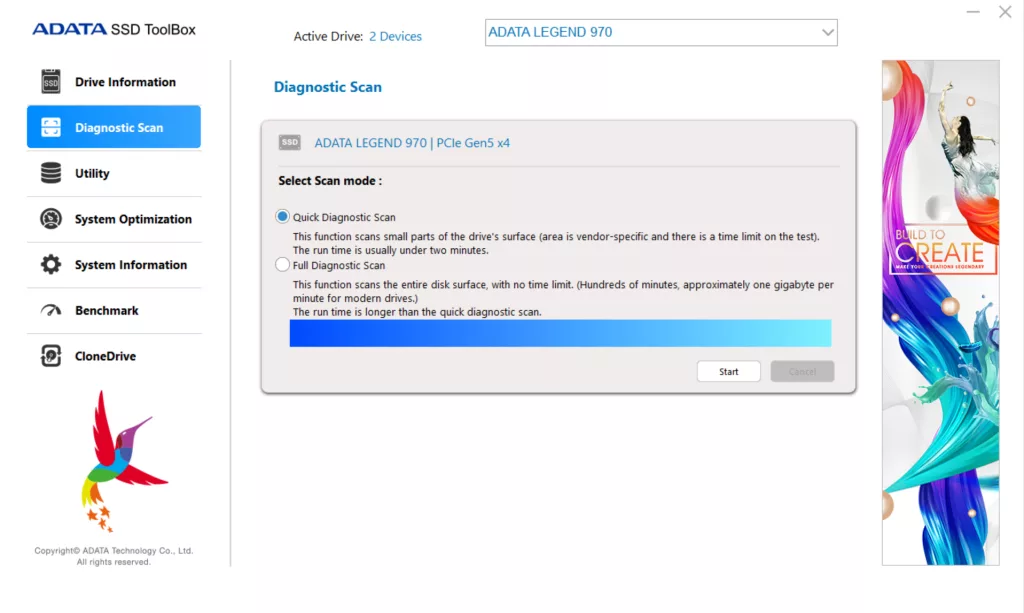This screenshot has height=613, width=1024.
Task: Start the diagnostic scan
Action: 729,371
